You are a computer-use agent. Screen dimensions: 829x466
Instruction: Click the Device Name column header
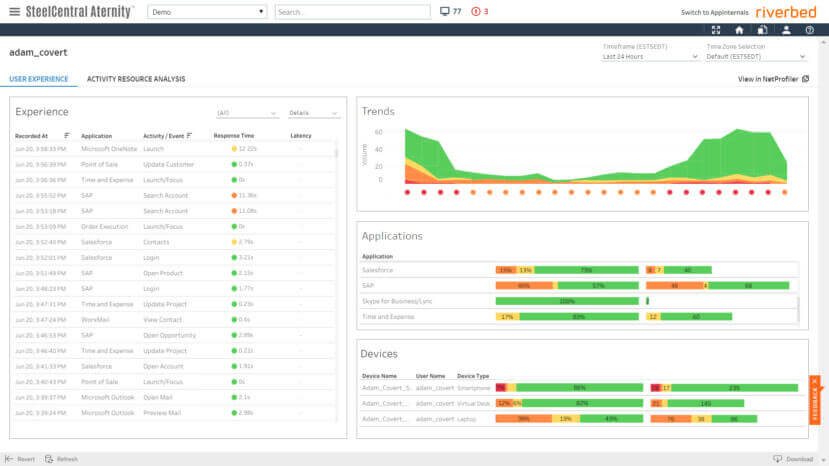(x=379, y=376)
